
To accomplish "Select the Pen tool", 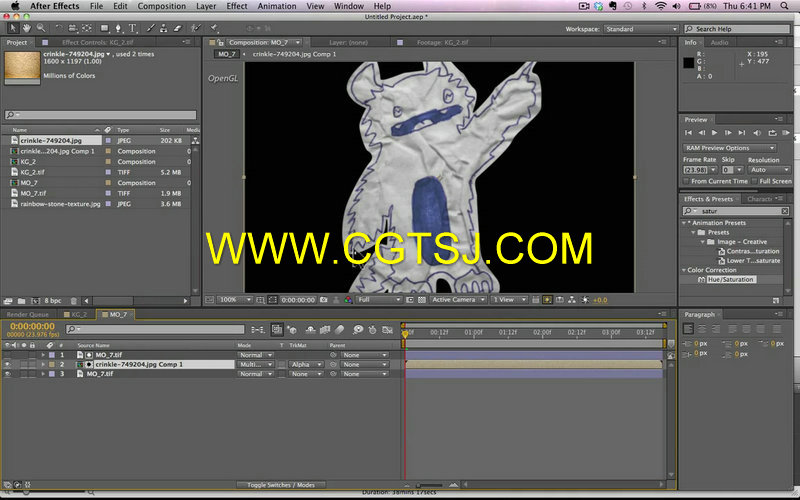I will (118, 29).
